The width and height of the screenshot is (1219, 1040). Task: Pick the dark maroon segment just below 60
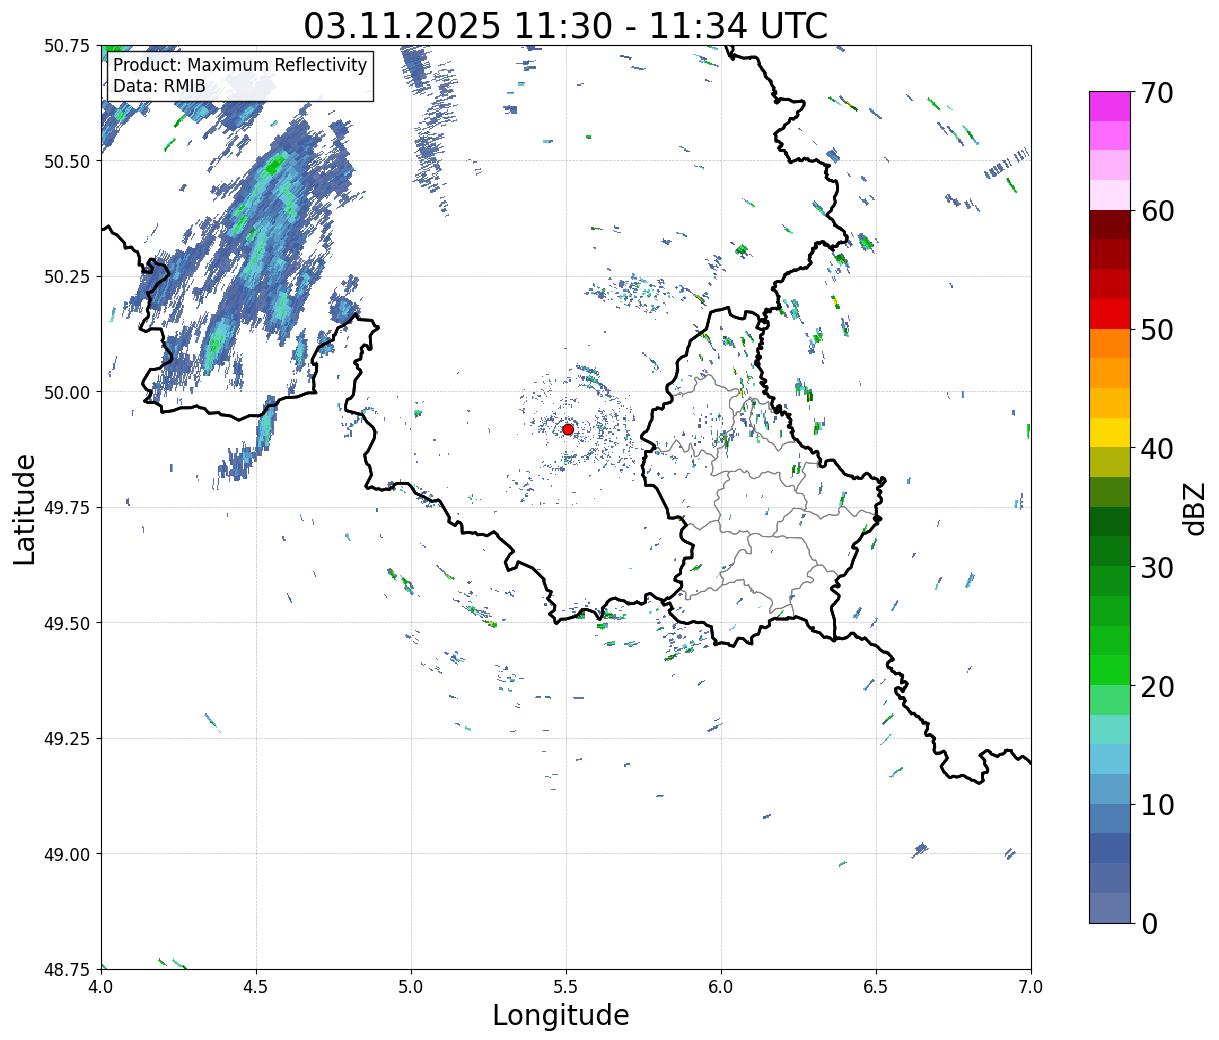pos(1110,225)
